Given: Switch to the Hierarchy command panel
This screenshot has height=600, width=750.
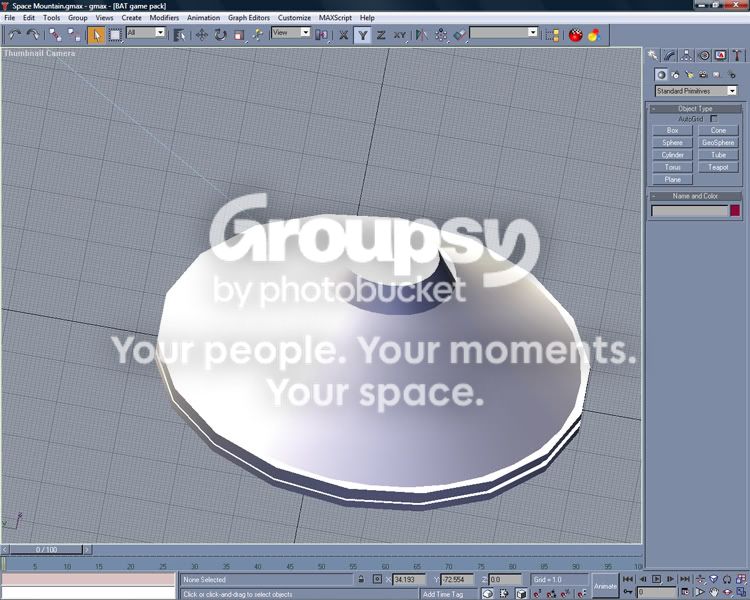Looking at the screenshot, I should [x=686, y=56].
